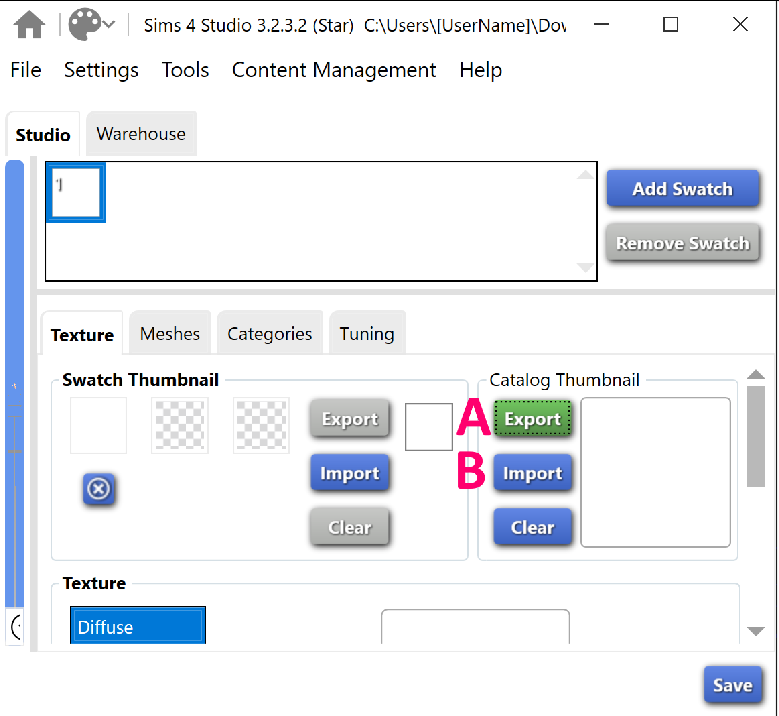Select the Diffuse texture entry

[138, 626]
